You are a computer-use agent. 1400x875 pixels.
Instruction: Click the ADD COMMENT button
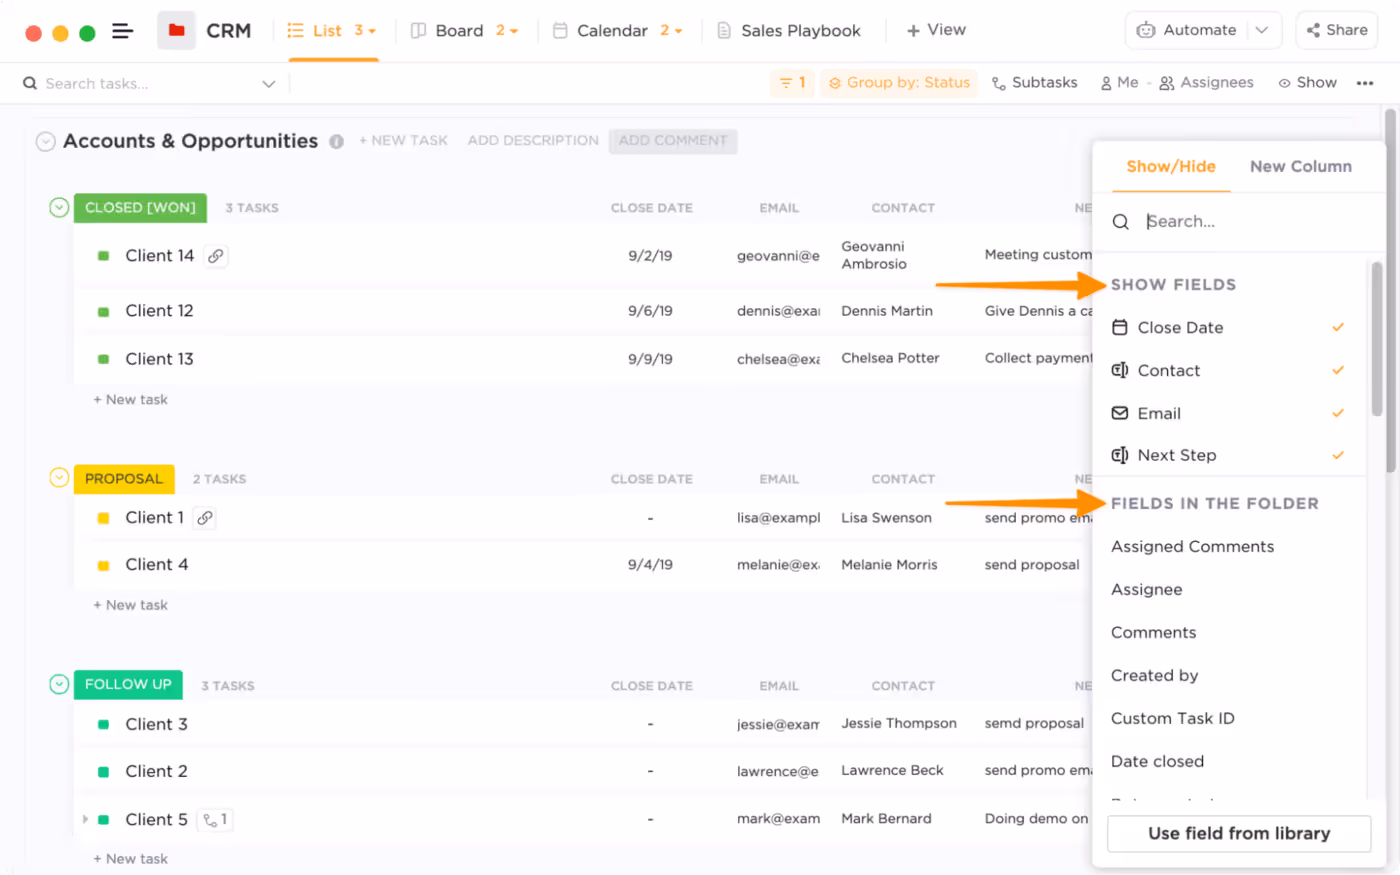click(x=673, y=141)
